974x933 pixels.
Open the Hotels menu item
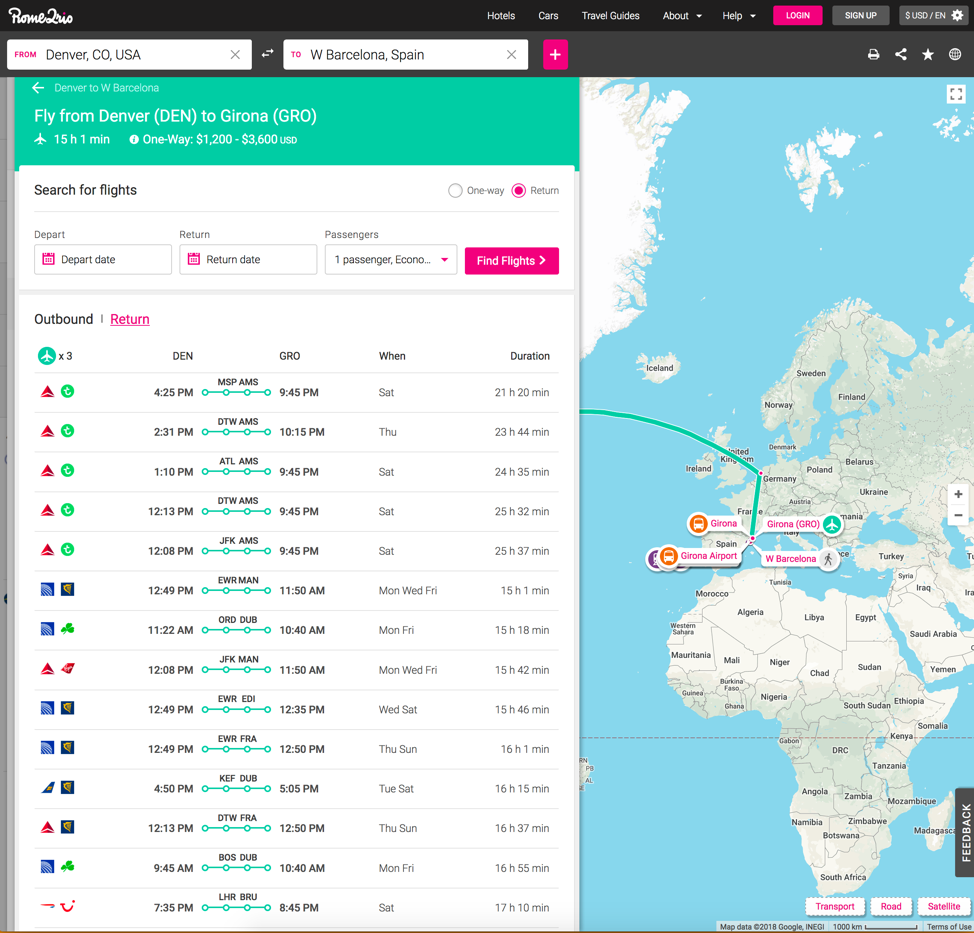501,16
